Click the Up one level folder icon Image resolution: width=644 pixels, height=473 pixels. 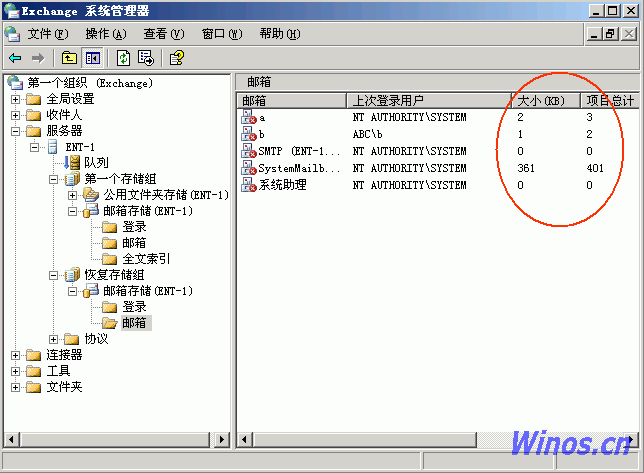(69, 58)
